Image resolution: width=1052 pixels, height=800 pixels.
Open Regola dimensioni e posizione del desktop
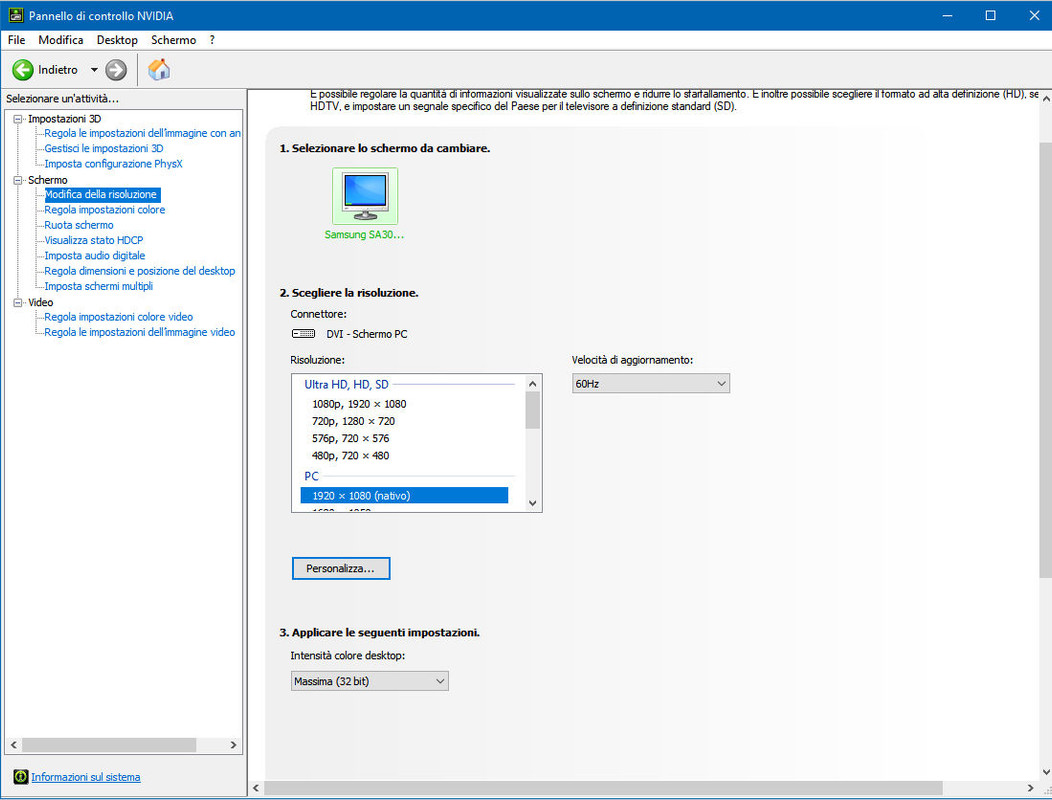point(140,271)
